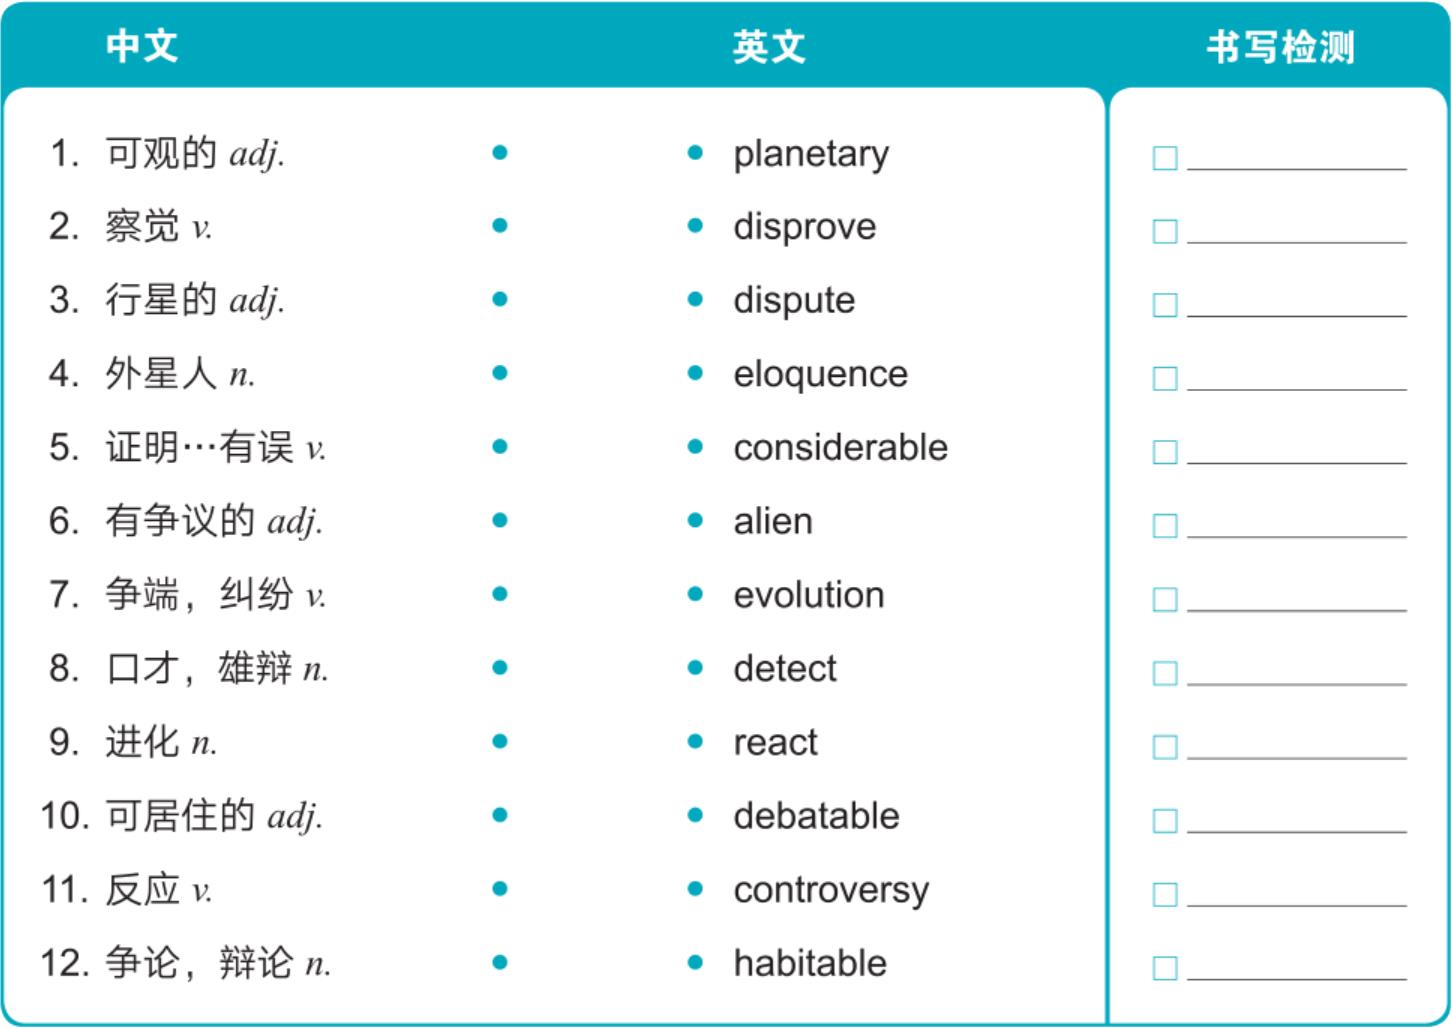Select the dot before the word detect
1452x1028 pixels.
coord(696,668)
